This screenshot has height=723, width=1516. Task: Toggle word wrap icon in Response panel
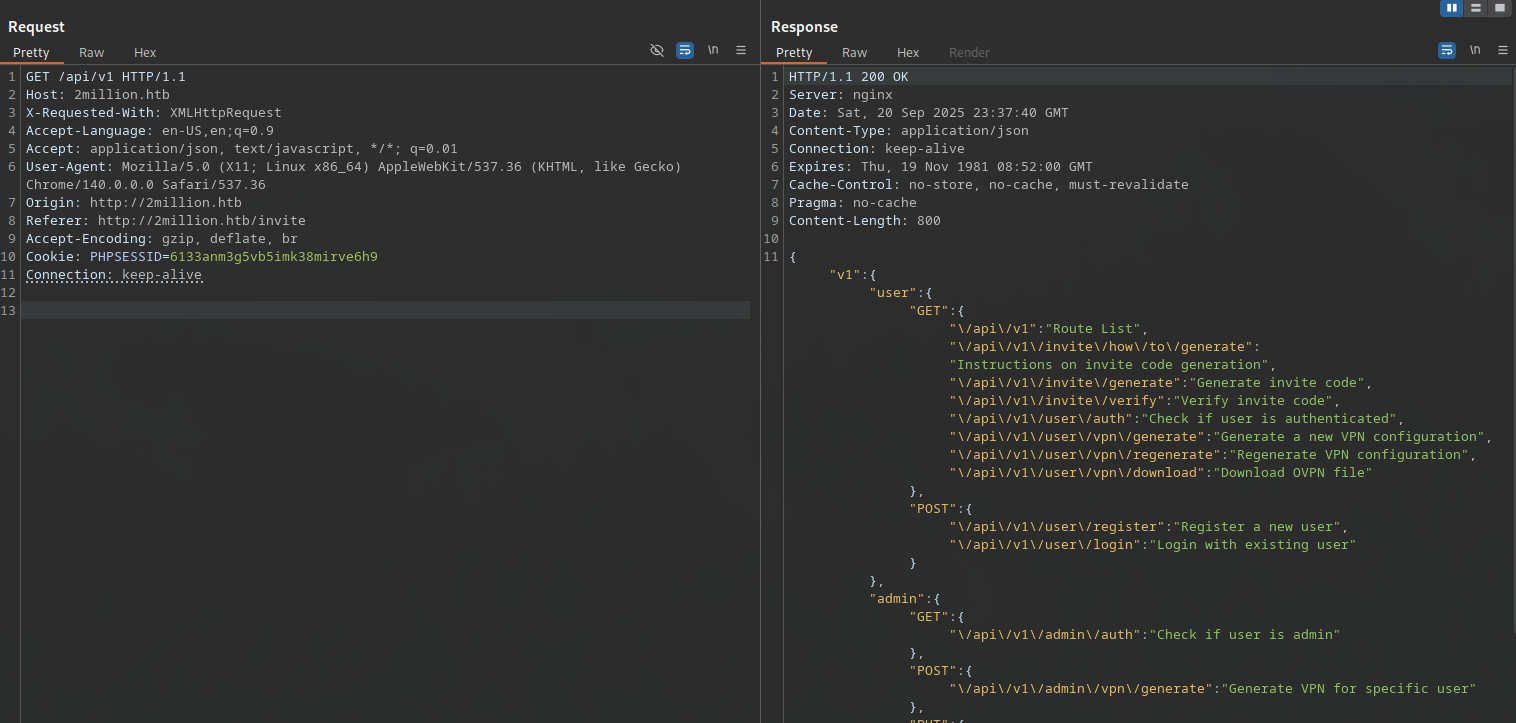click(1447, 50)
